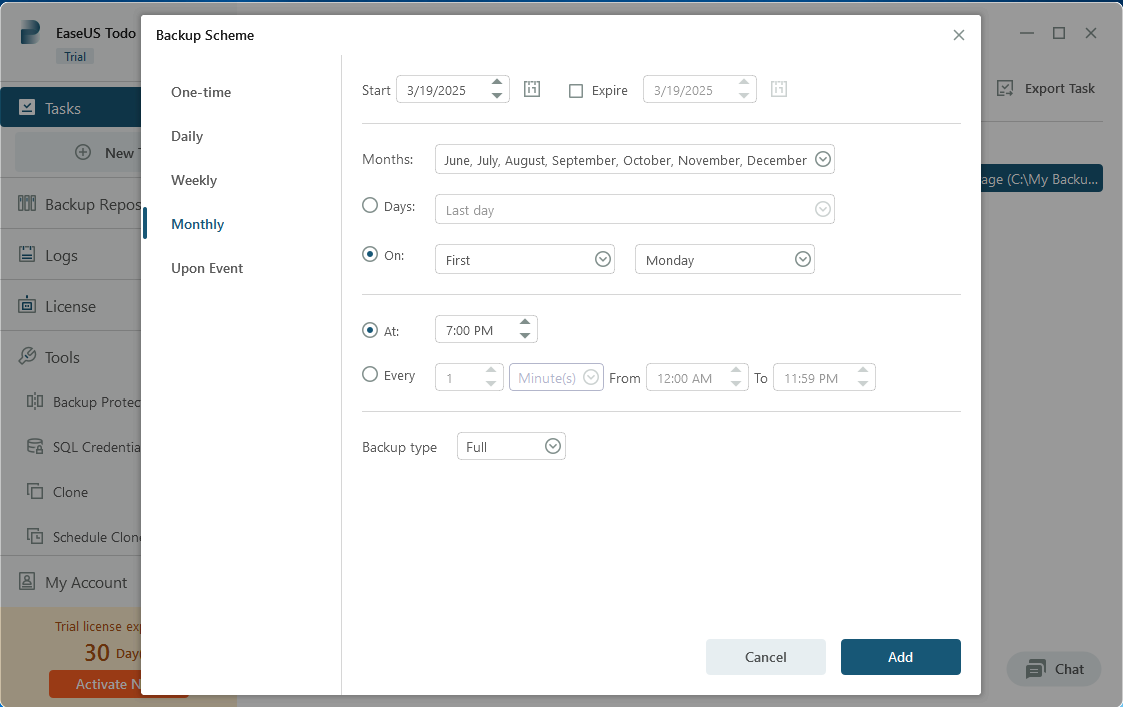1123x707 pixels.
Task: Click the My Account icon
Action: 26,581
